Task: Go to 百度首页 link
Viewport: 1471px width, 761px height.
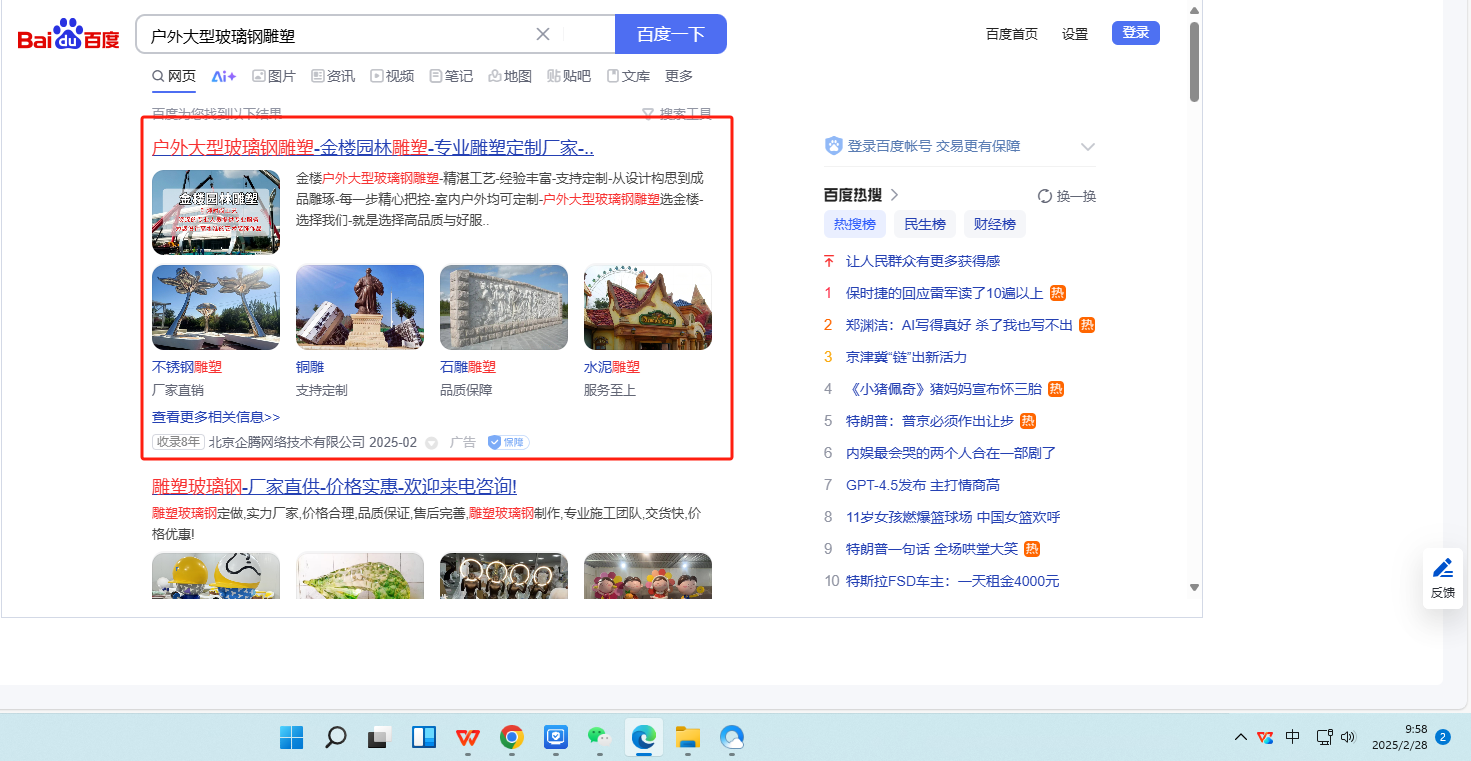Action: pos(1012,34)
